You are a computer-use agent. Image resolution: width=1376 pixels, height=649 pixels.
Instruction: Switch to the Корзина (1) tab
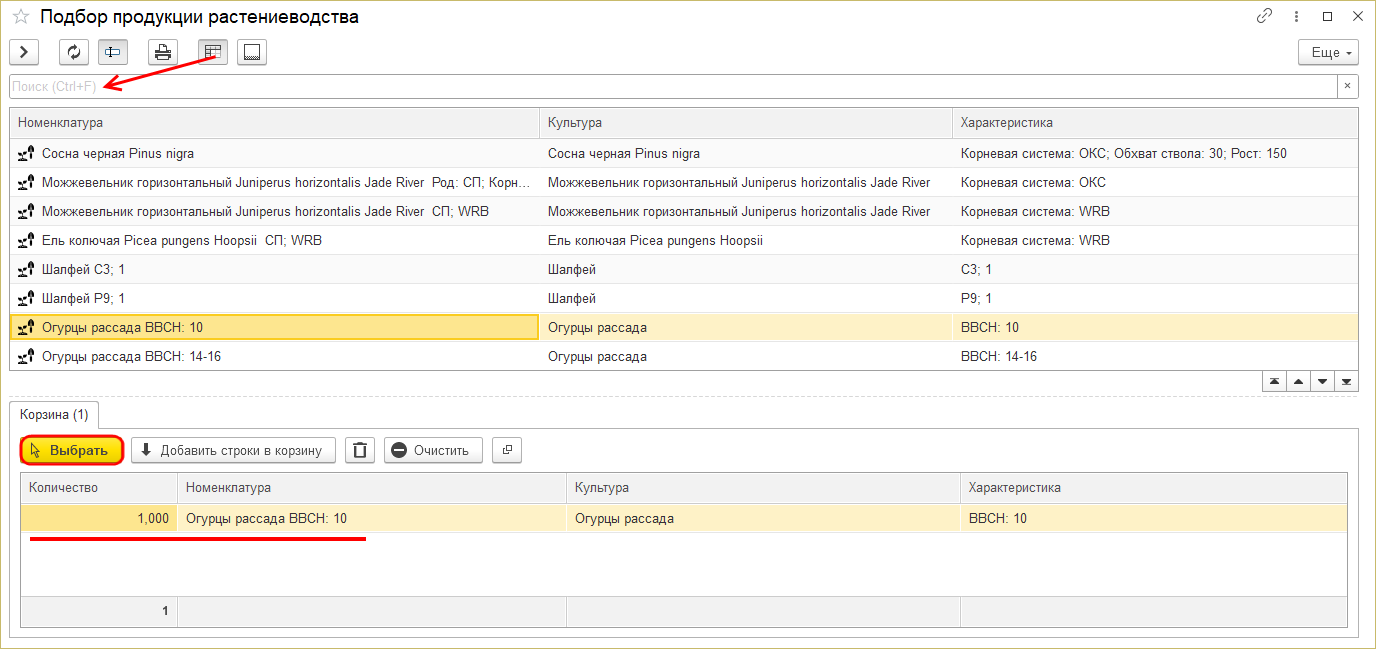pos(54,414)
